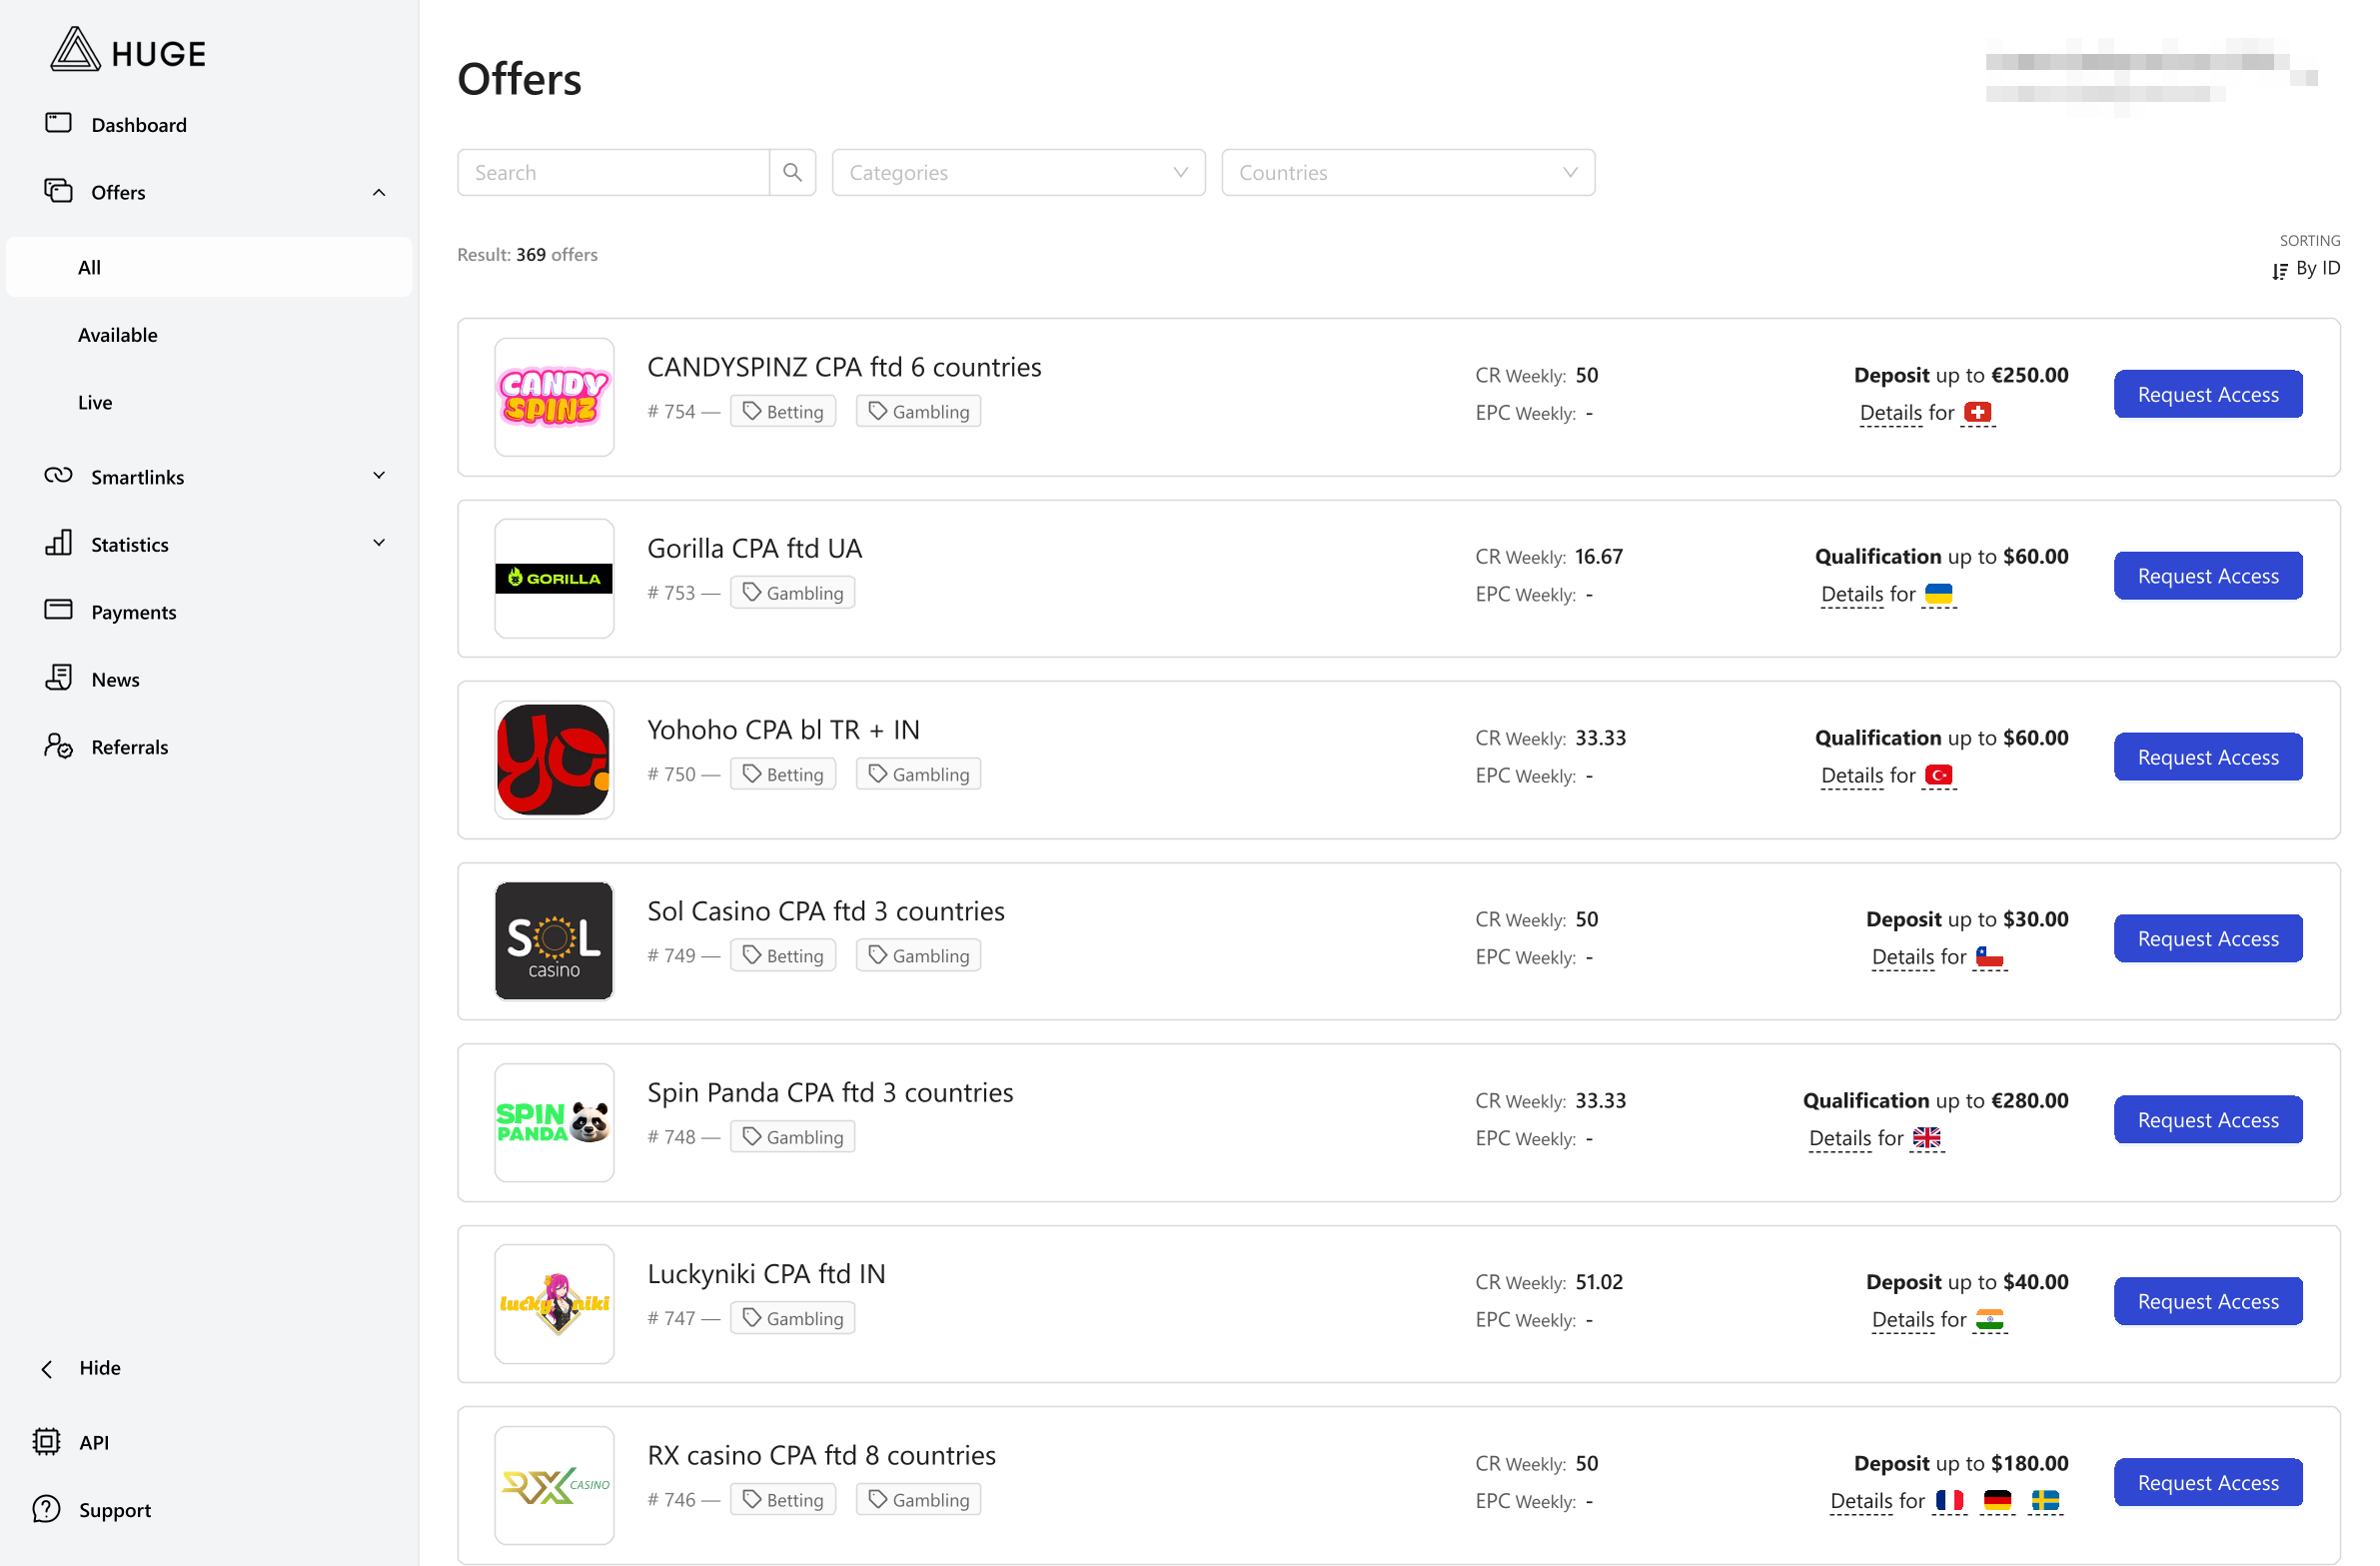Click the Search input field

[x=614, y=172]
